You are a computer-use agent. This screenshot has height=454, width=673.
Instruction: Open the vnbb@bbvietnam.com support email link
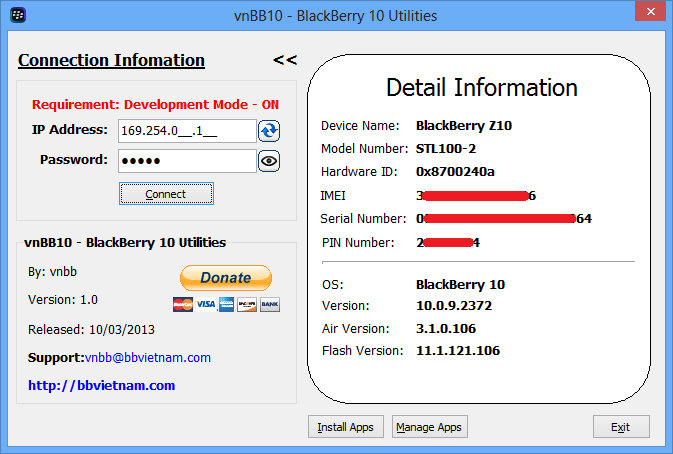point(148,357)
